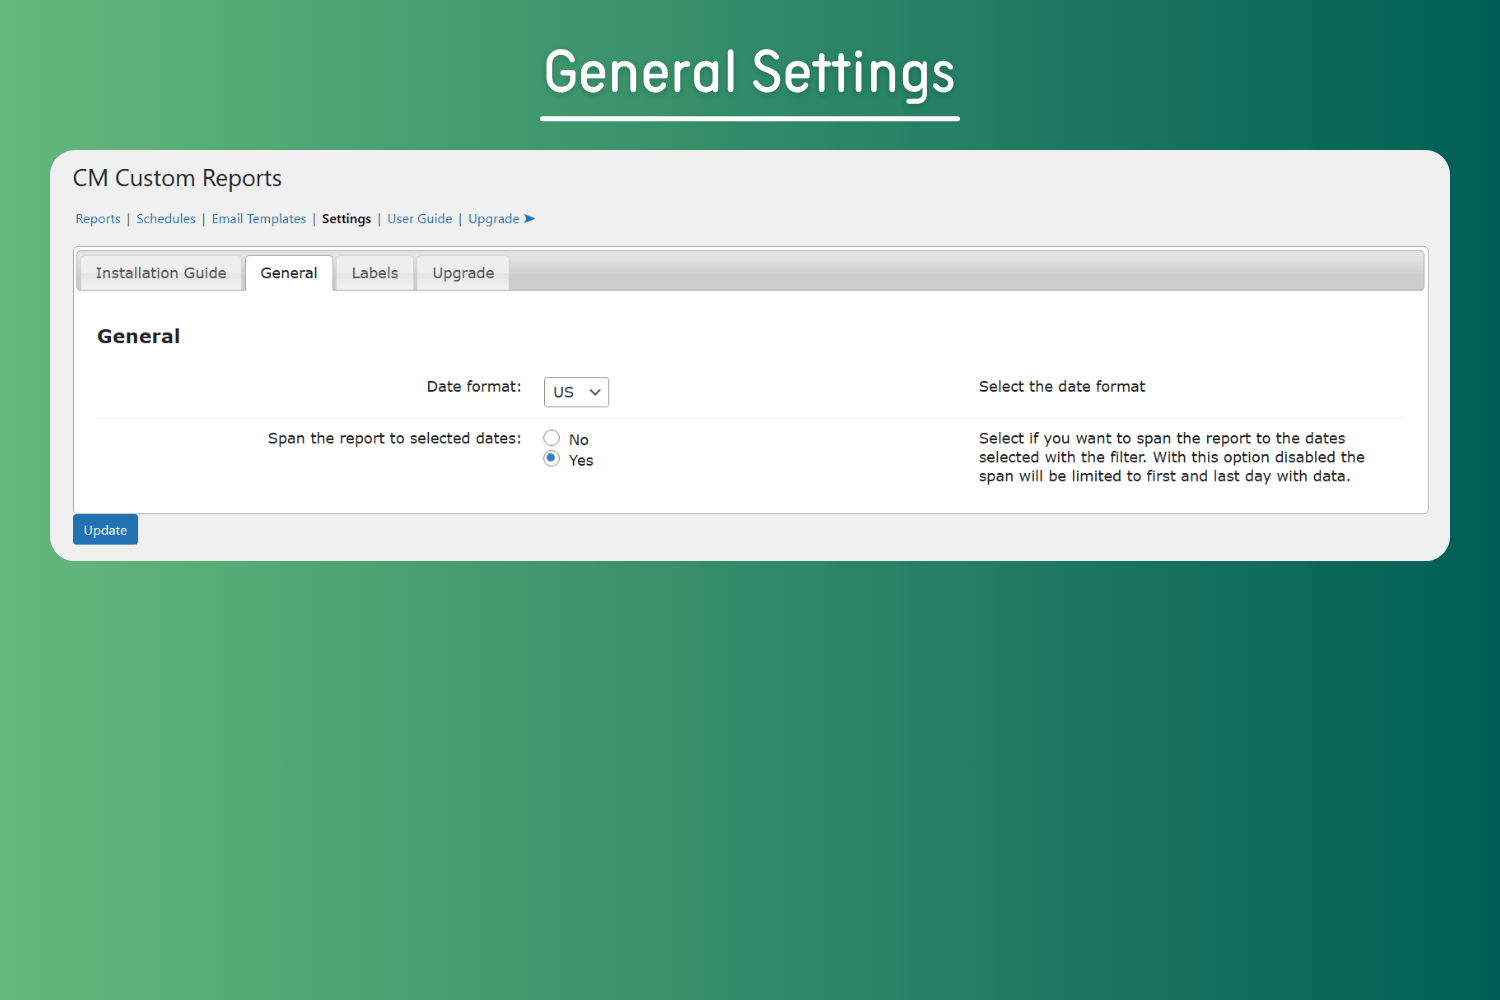Click the Upgrade link with arrow
The image size is (1500, 1000).
[x=502, y=219]
